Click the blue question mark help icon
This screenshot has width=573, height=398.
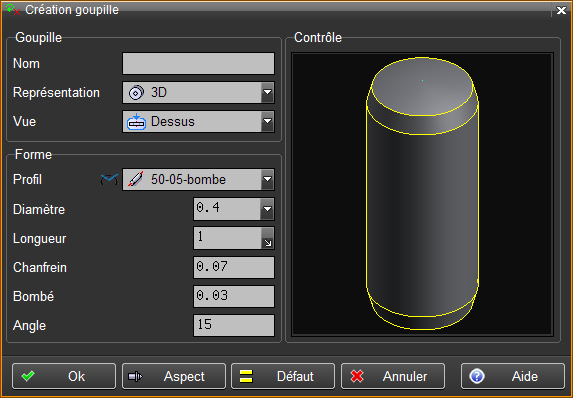pos(477,376)
